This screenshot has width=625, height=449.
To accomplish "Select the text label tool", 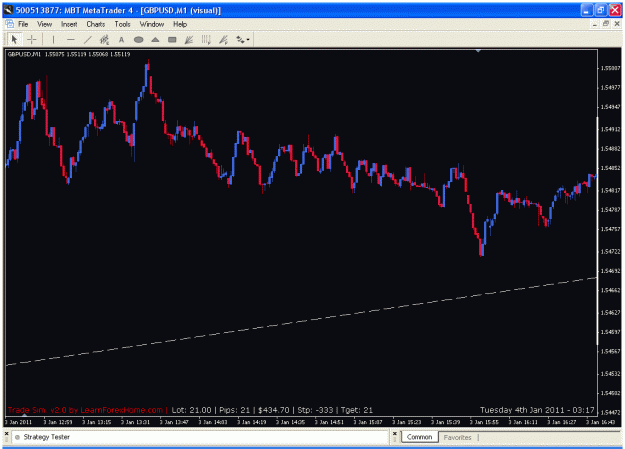I will pos(121,39).
